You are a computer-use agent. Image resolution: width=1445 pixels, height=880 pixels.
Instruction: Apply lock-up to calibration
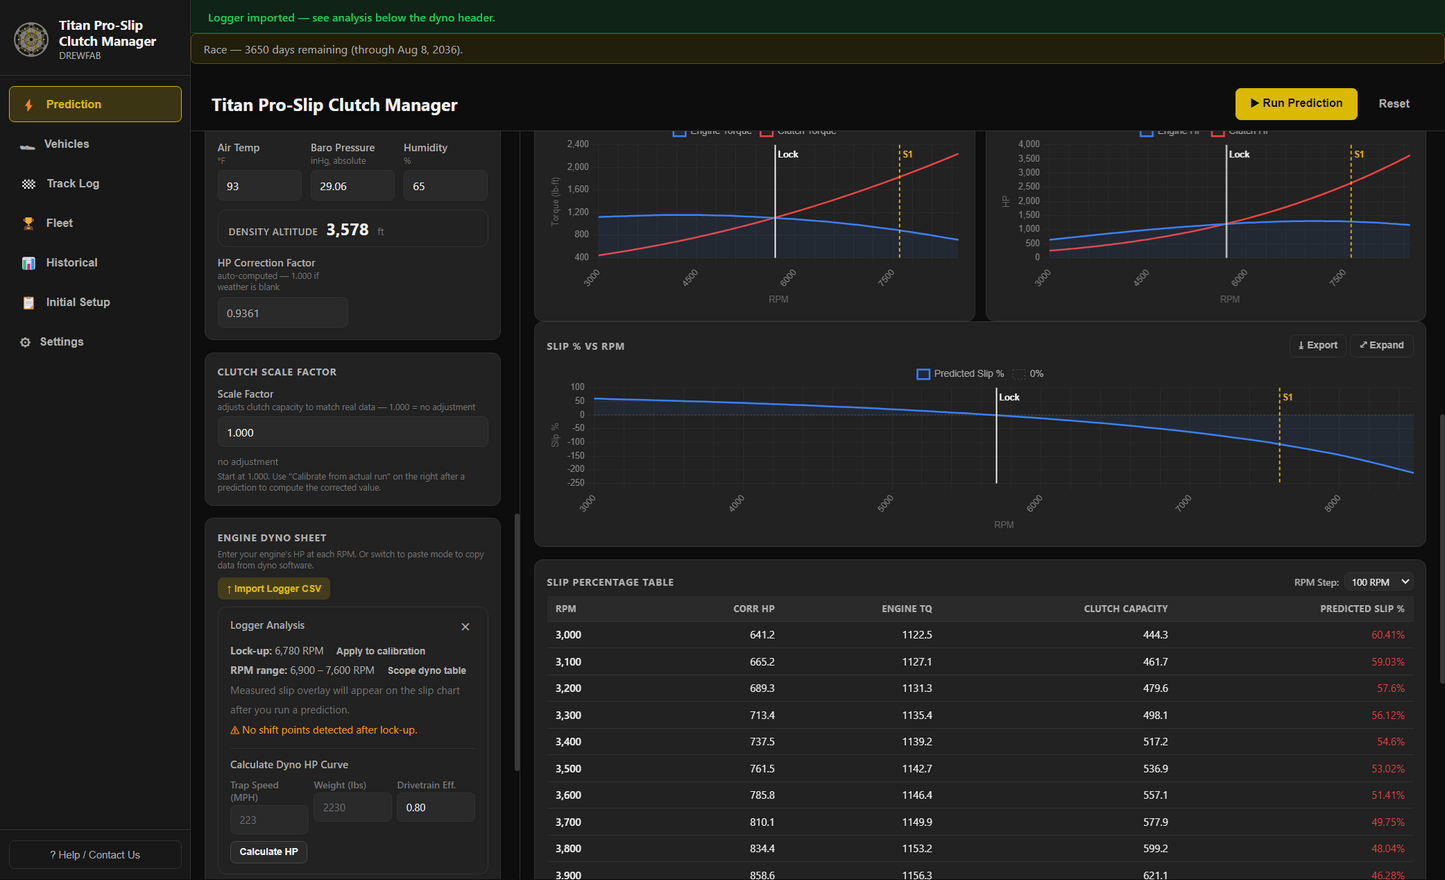click(380, 651)
